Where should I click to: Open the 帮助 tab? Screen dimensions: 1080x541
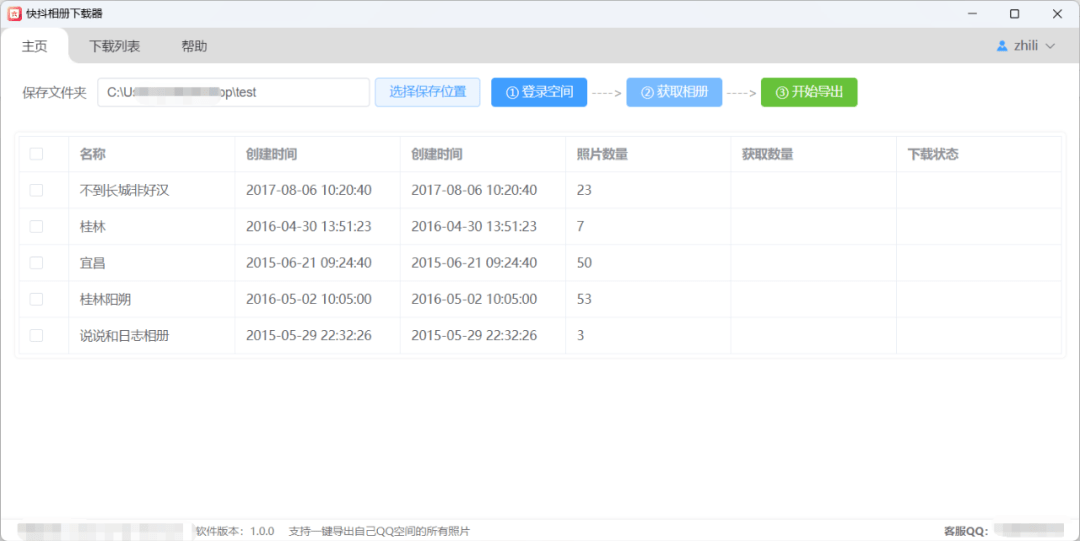194,46
